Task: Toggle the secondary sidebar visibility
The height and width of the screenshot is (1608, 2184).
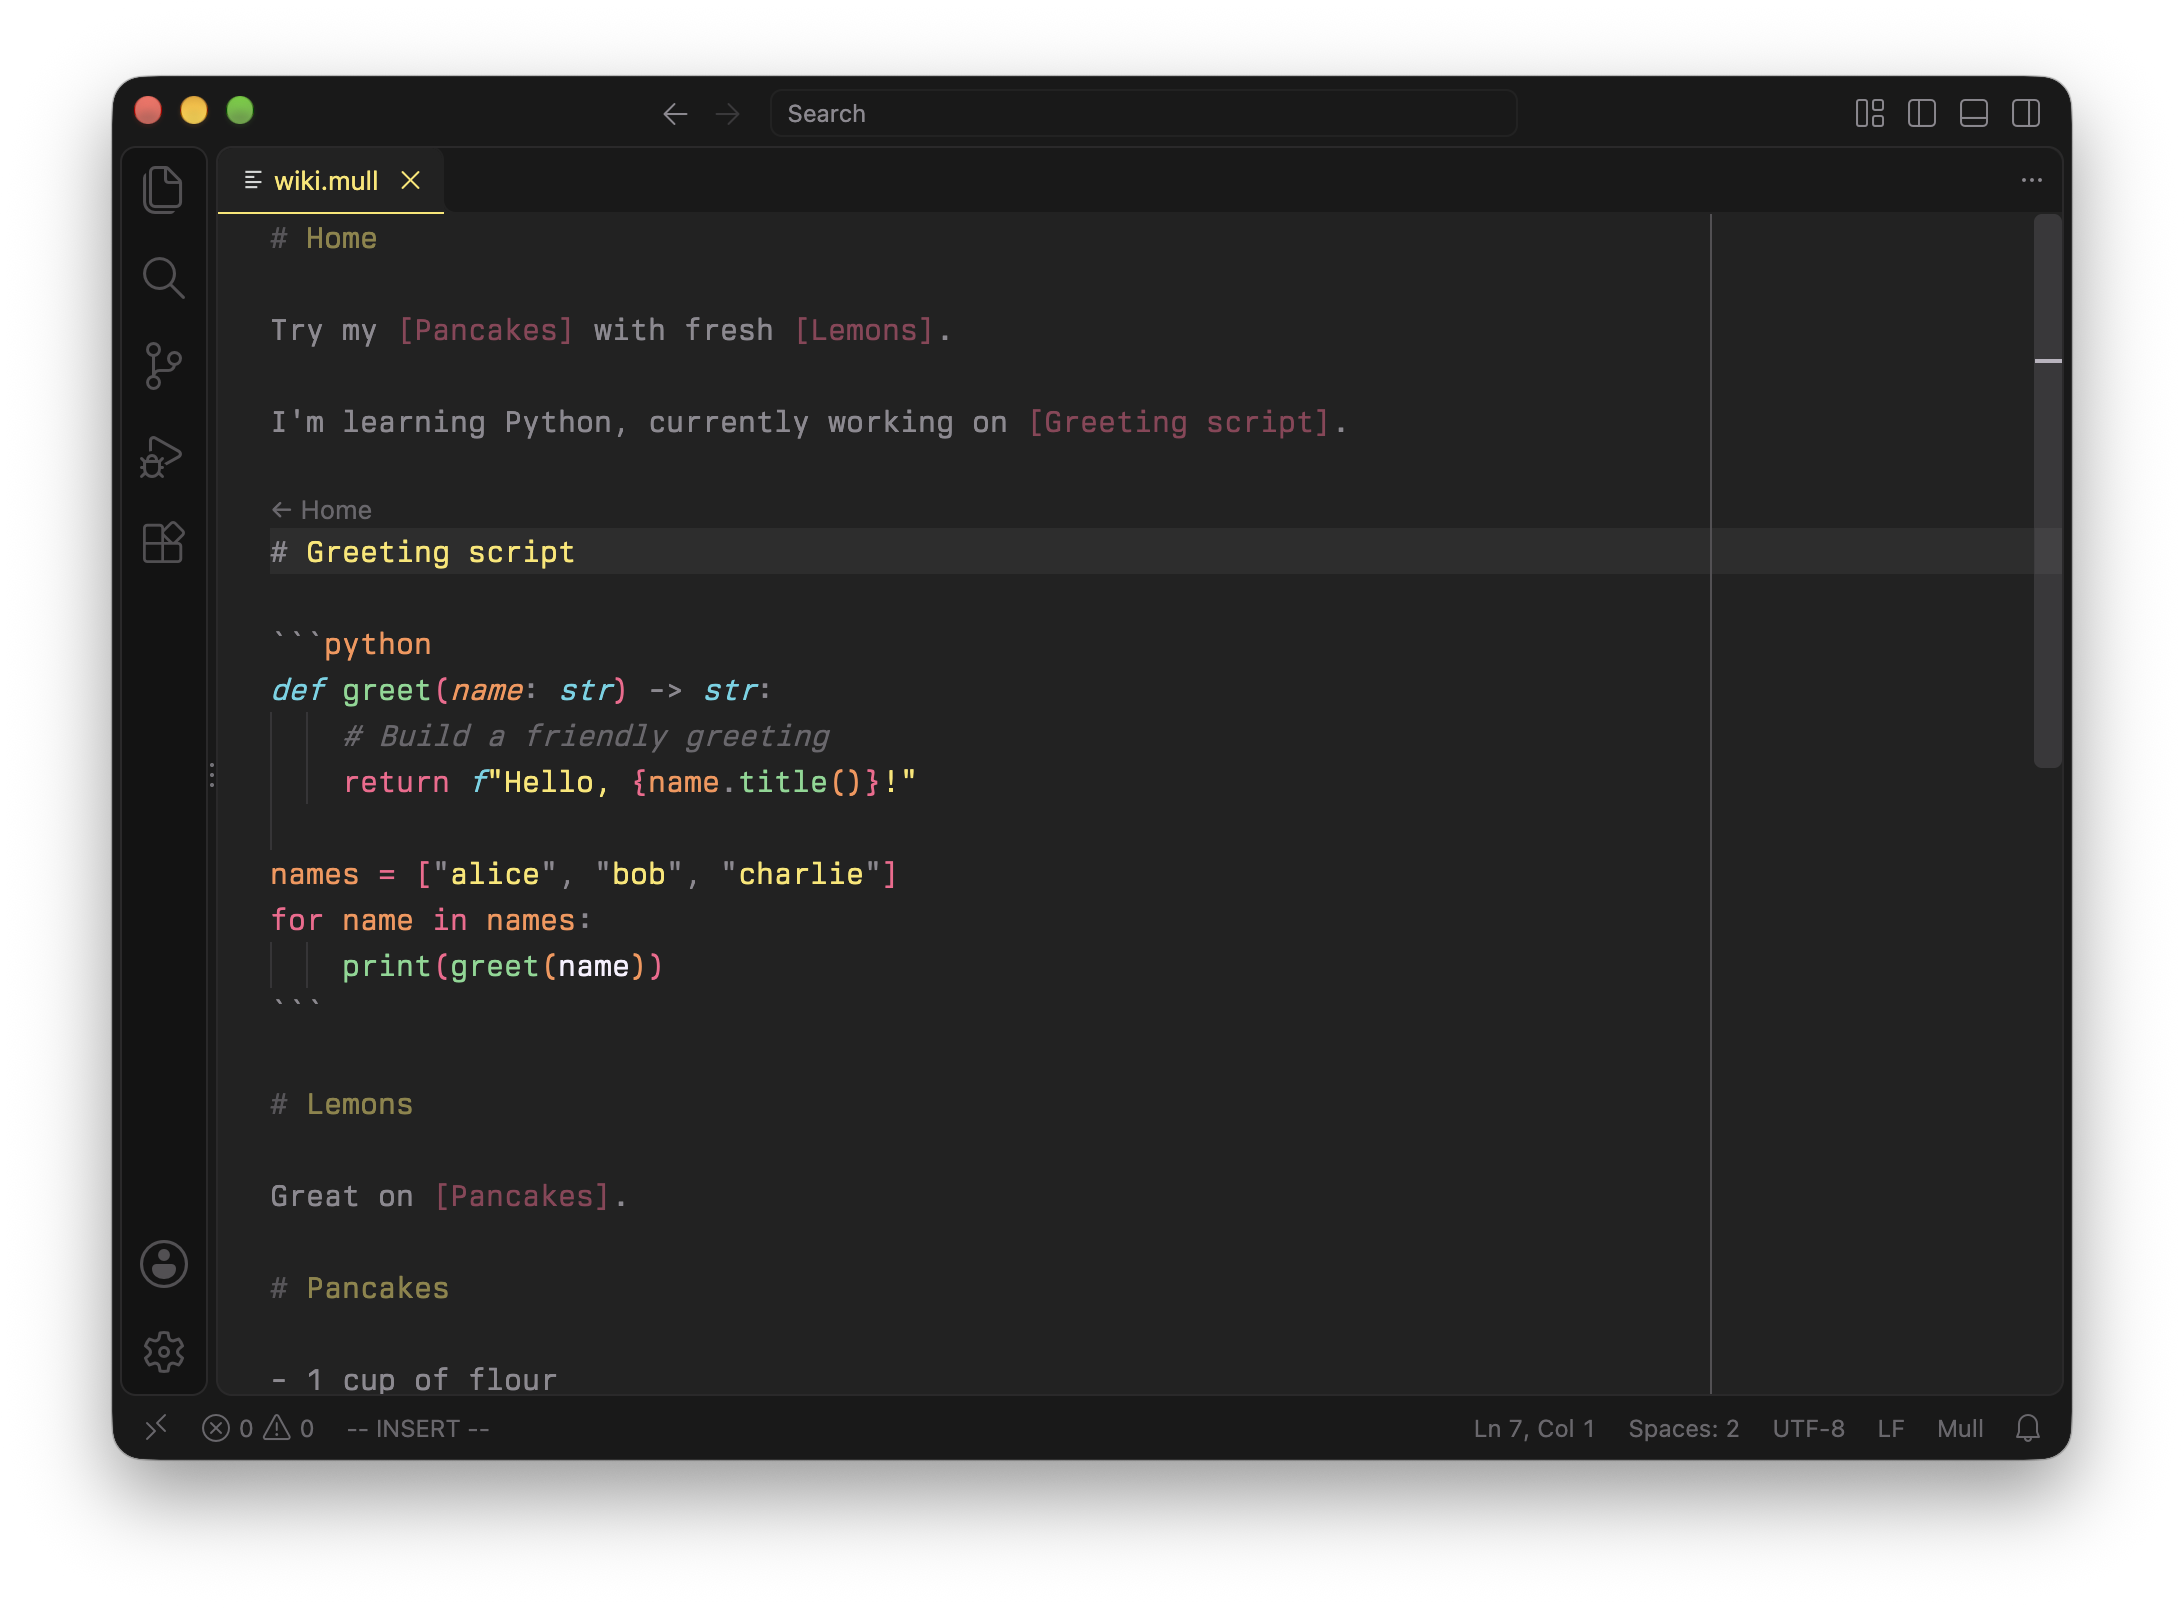Action: [2026, 113]
